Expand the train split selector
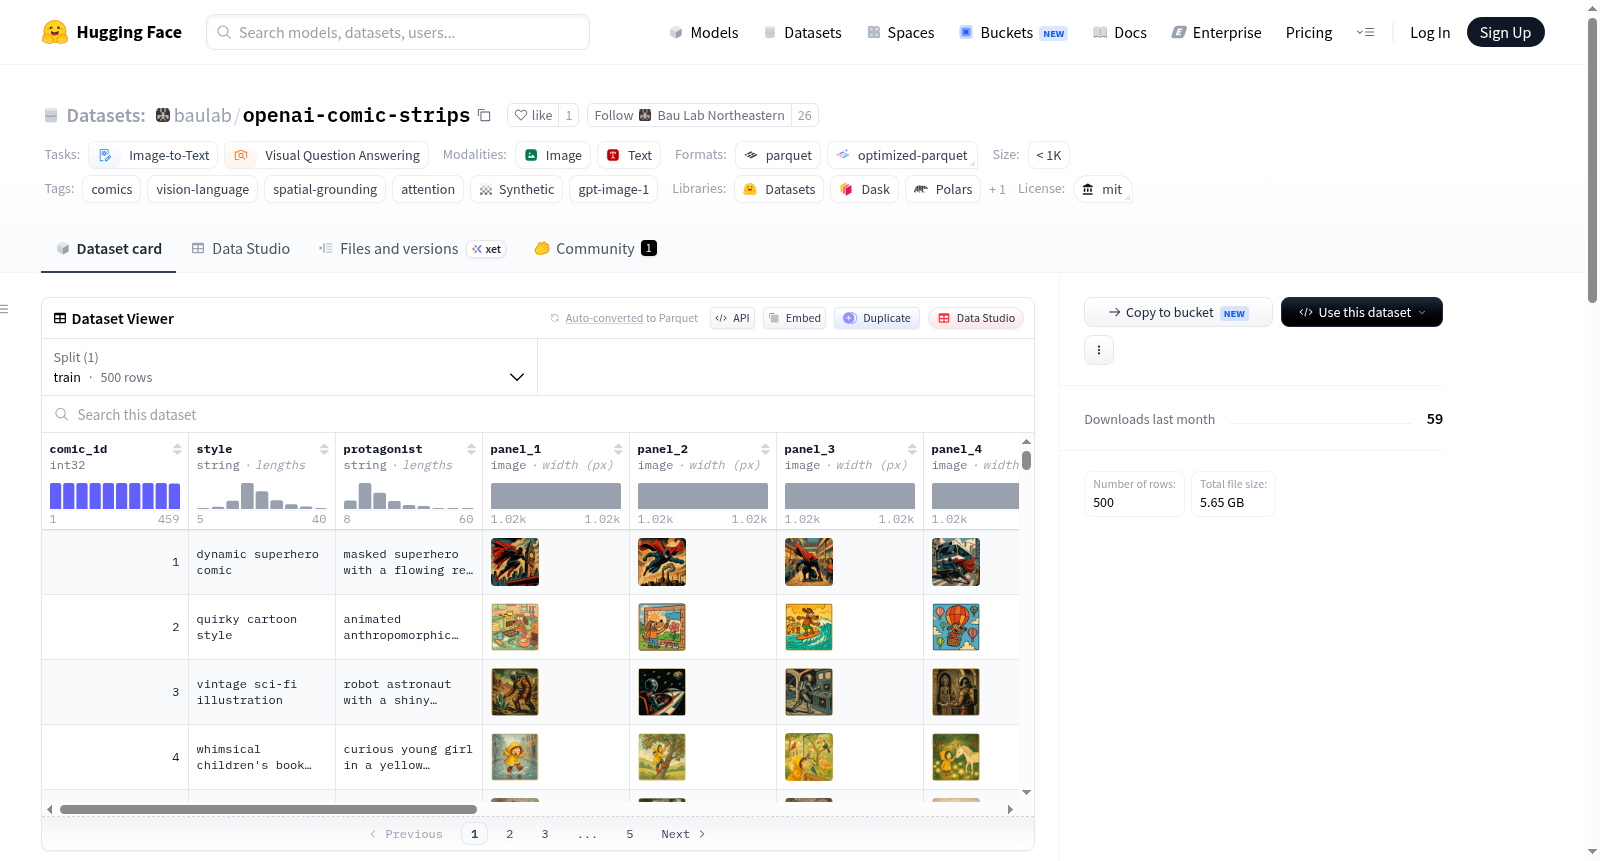The image size is (1600, 861). pyautogui.click(x=289, y=367)
